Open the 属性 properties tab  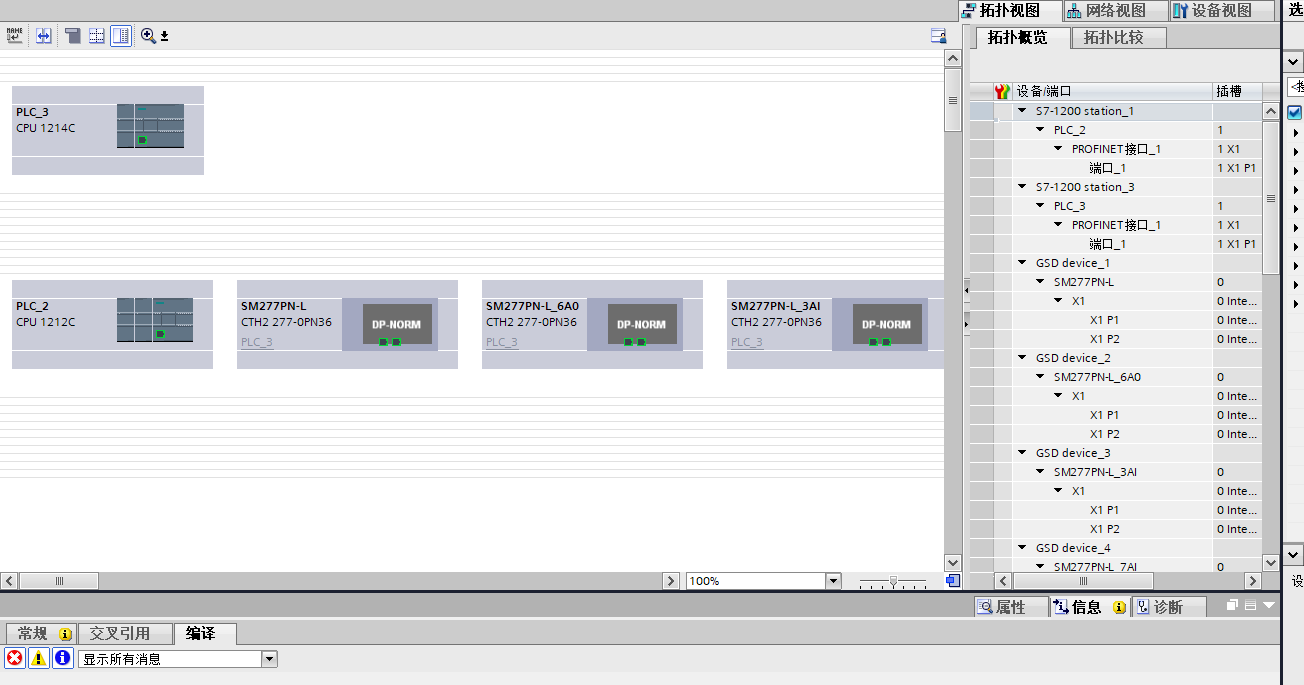(x=1011, y=607)
